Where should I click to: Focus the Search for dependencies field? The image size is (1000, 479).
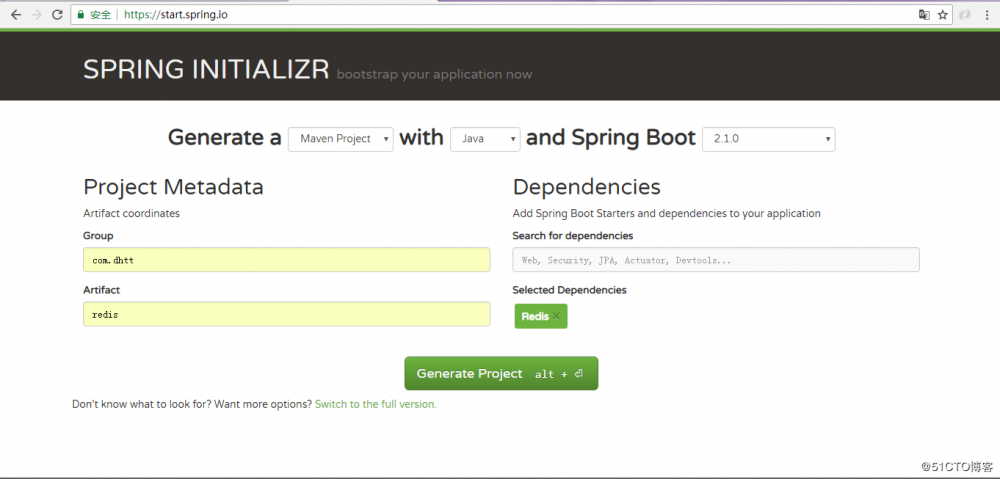(716, 260)
